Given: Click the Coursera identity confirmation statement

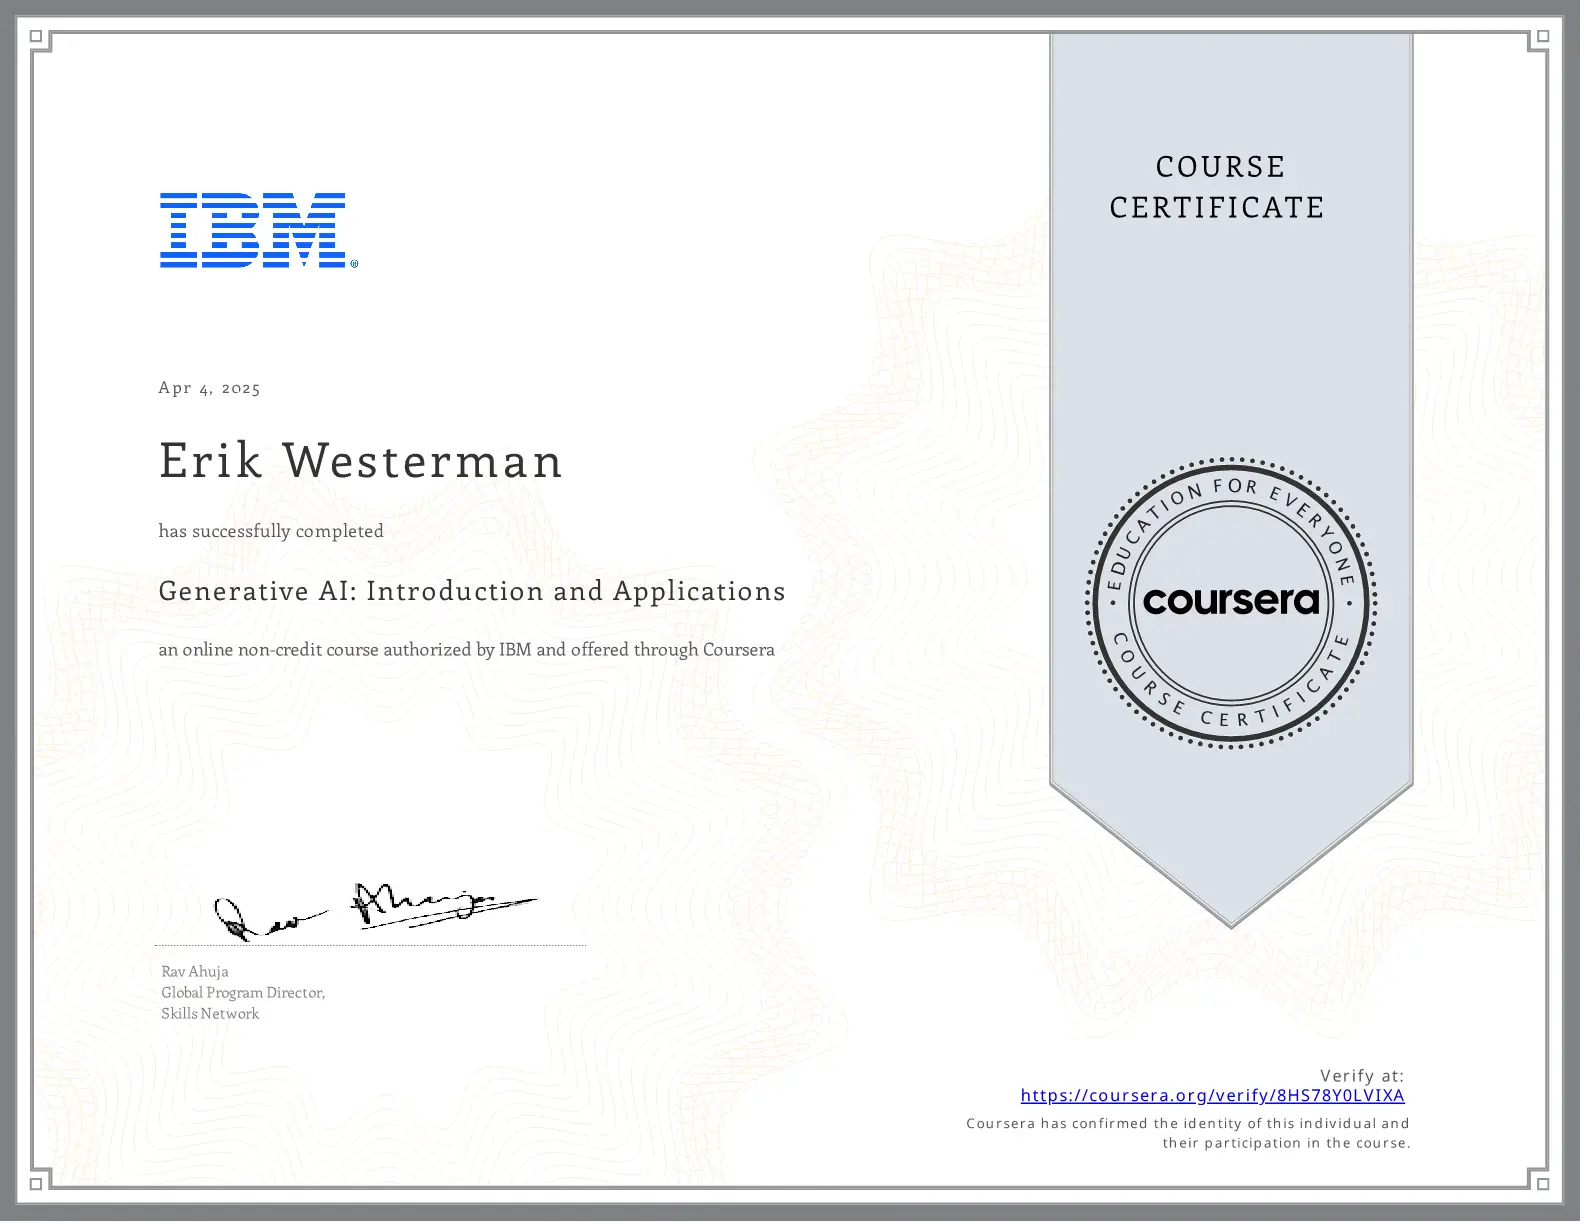Looking at the screenshot, I should [x=1188, y=1134].
